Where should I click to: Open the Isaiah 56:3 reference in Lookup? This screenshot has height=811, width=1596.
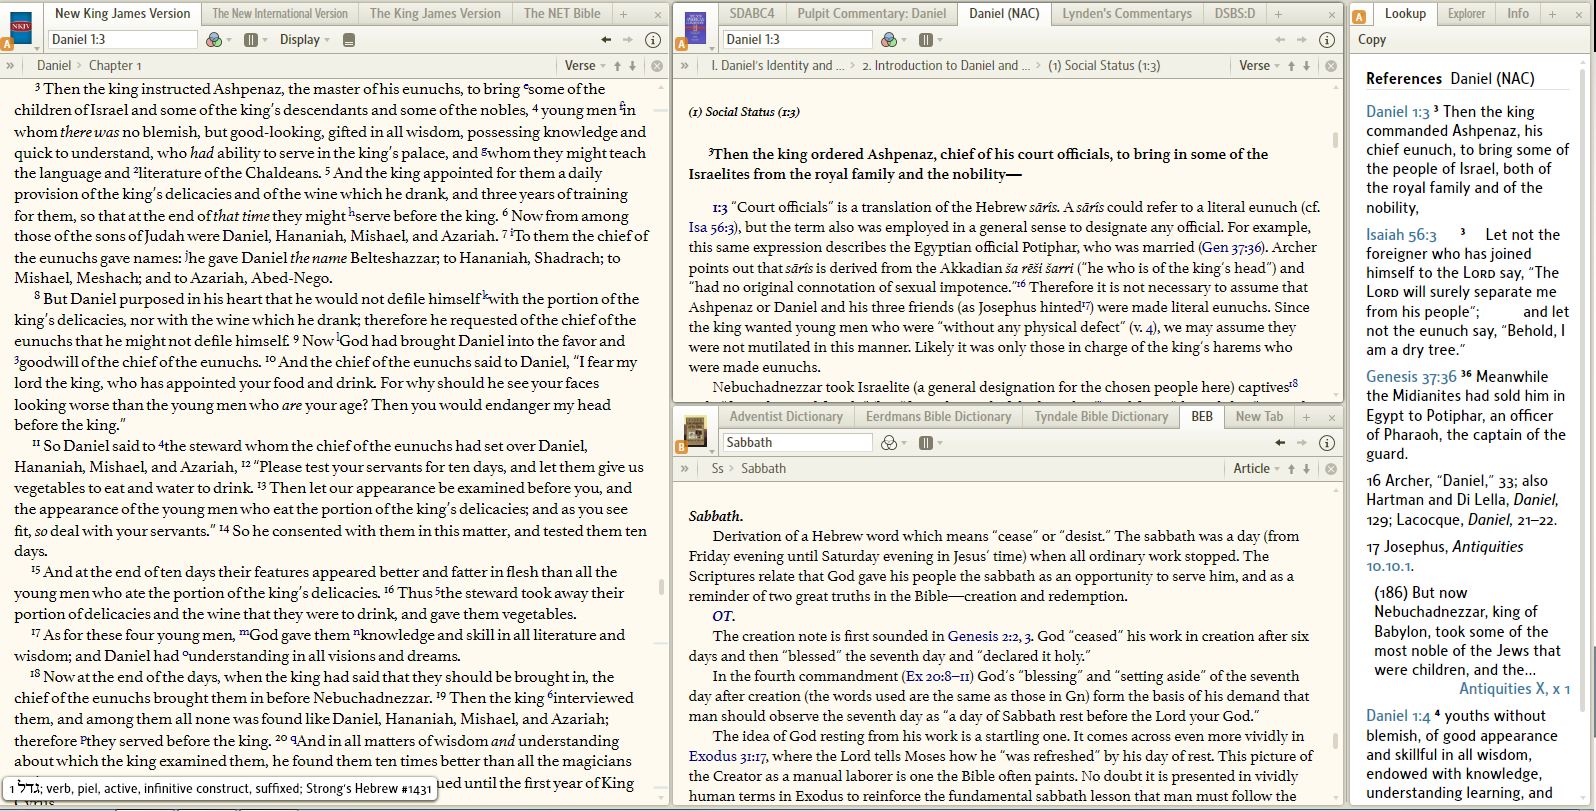click(1401, 235)
